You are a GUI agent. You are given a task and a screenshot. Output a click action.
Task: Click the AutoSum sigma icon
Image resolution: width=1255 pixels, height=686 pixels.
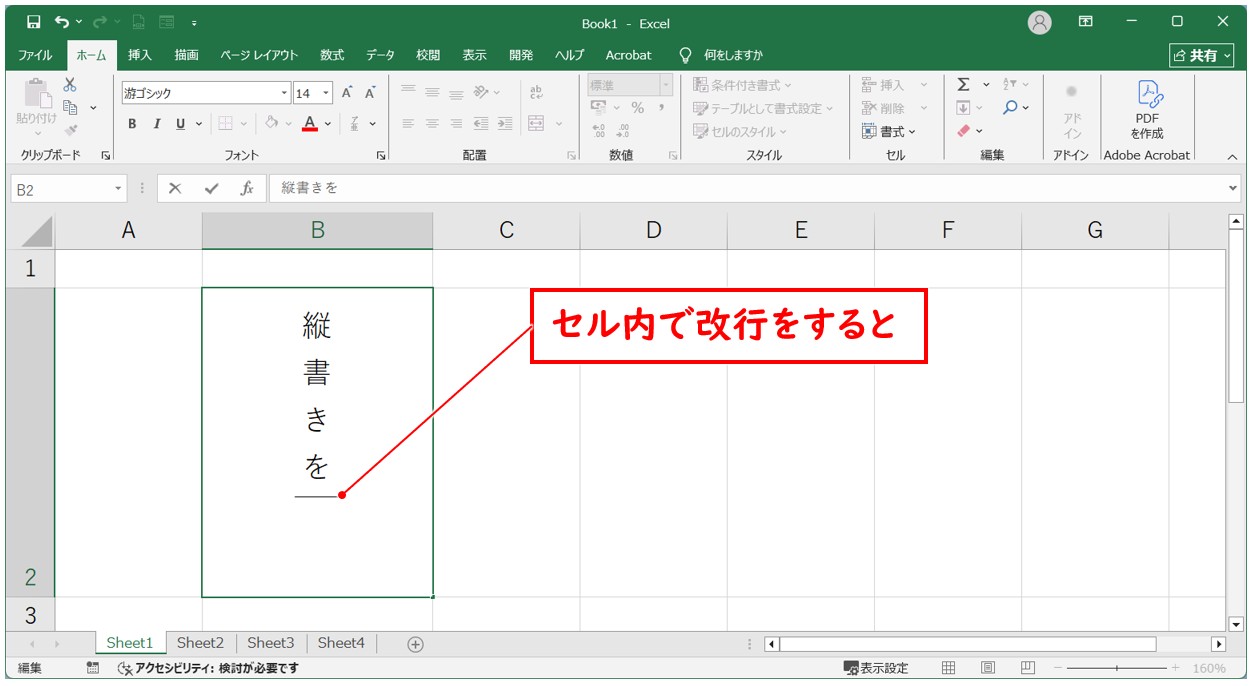(x=963, y=85)
